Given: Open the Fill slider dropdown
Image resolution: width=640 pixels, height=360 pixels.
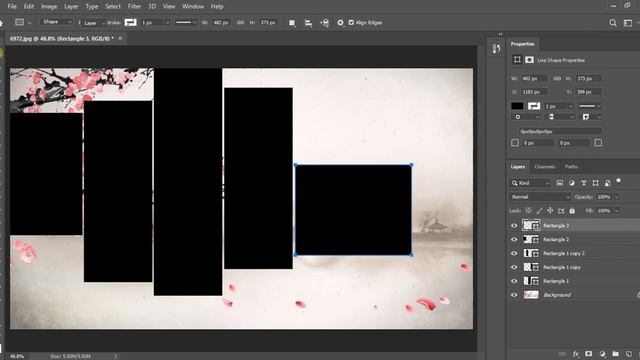Looking at the screenshot, I should coord(616,211).
